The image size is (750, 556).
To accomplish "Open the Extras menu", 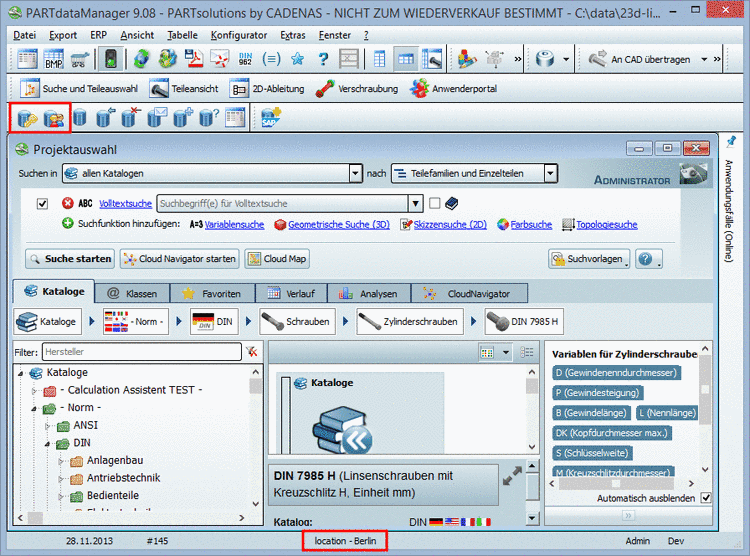I will (293, 35).
